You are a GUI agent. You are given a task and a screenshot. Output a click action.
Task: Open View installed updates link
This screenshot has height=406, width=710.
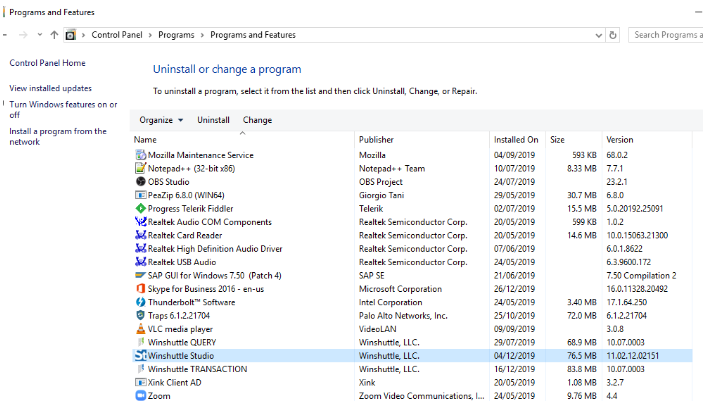pos(50,88)
